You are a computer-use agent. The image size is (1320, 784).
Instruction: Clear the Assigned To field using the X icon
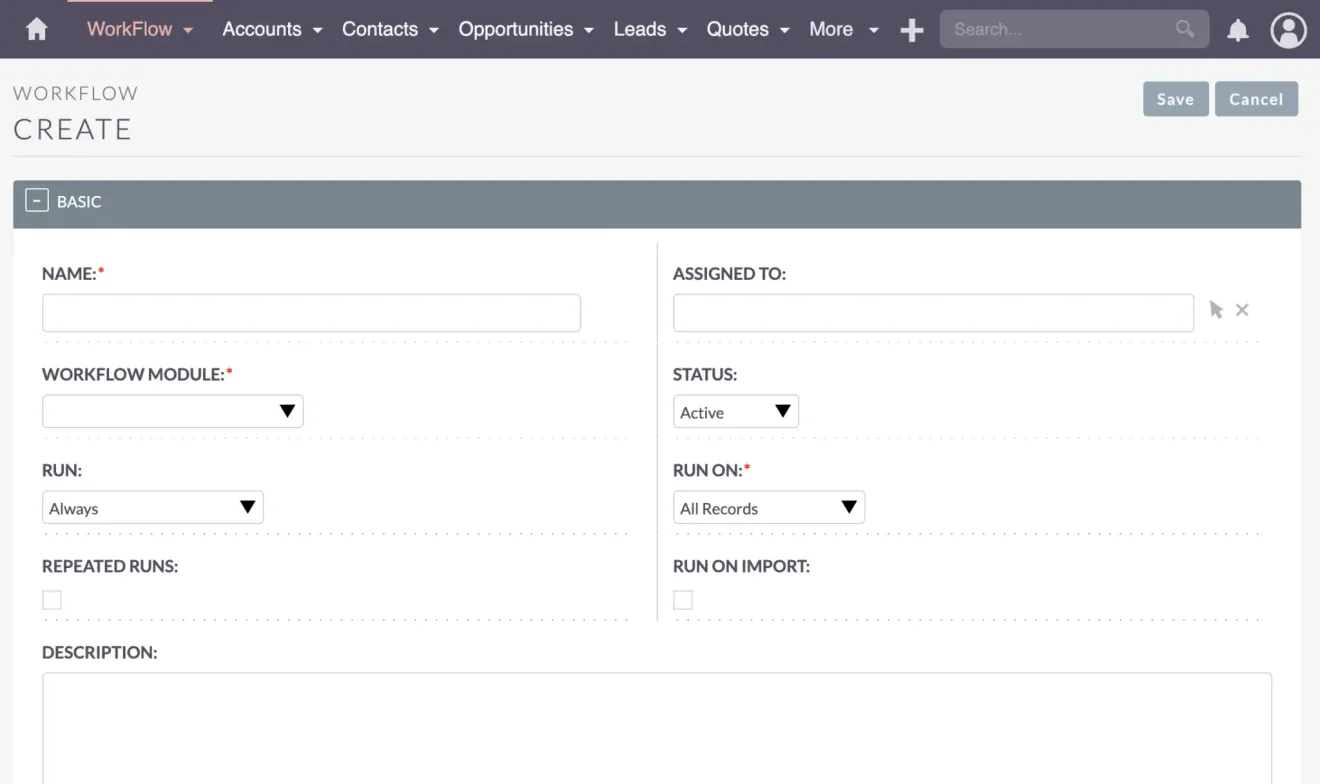click(x=1241, y=310)
